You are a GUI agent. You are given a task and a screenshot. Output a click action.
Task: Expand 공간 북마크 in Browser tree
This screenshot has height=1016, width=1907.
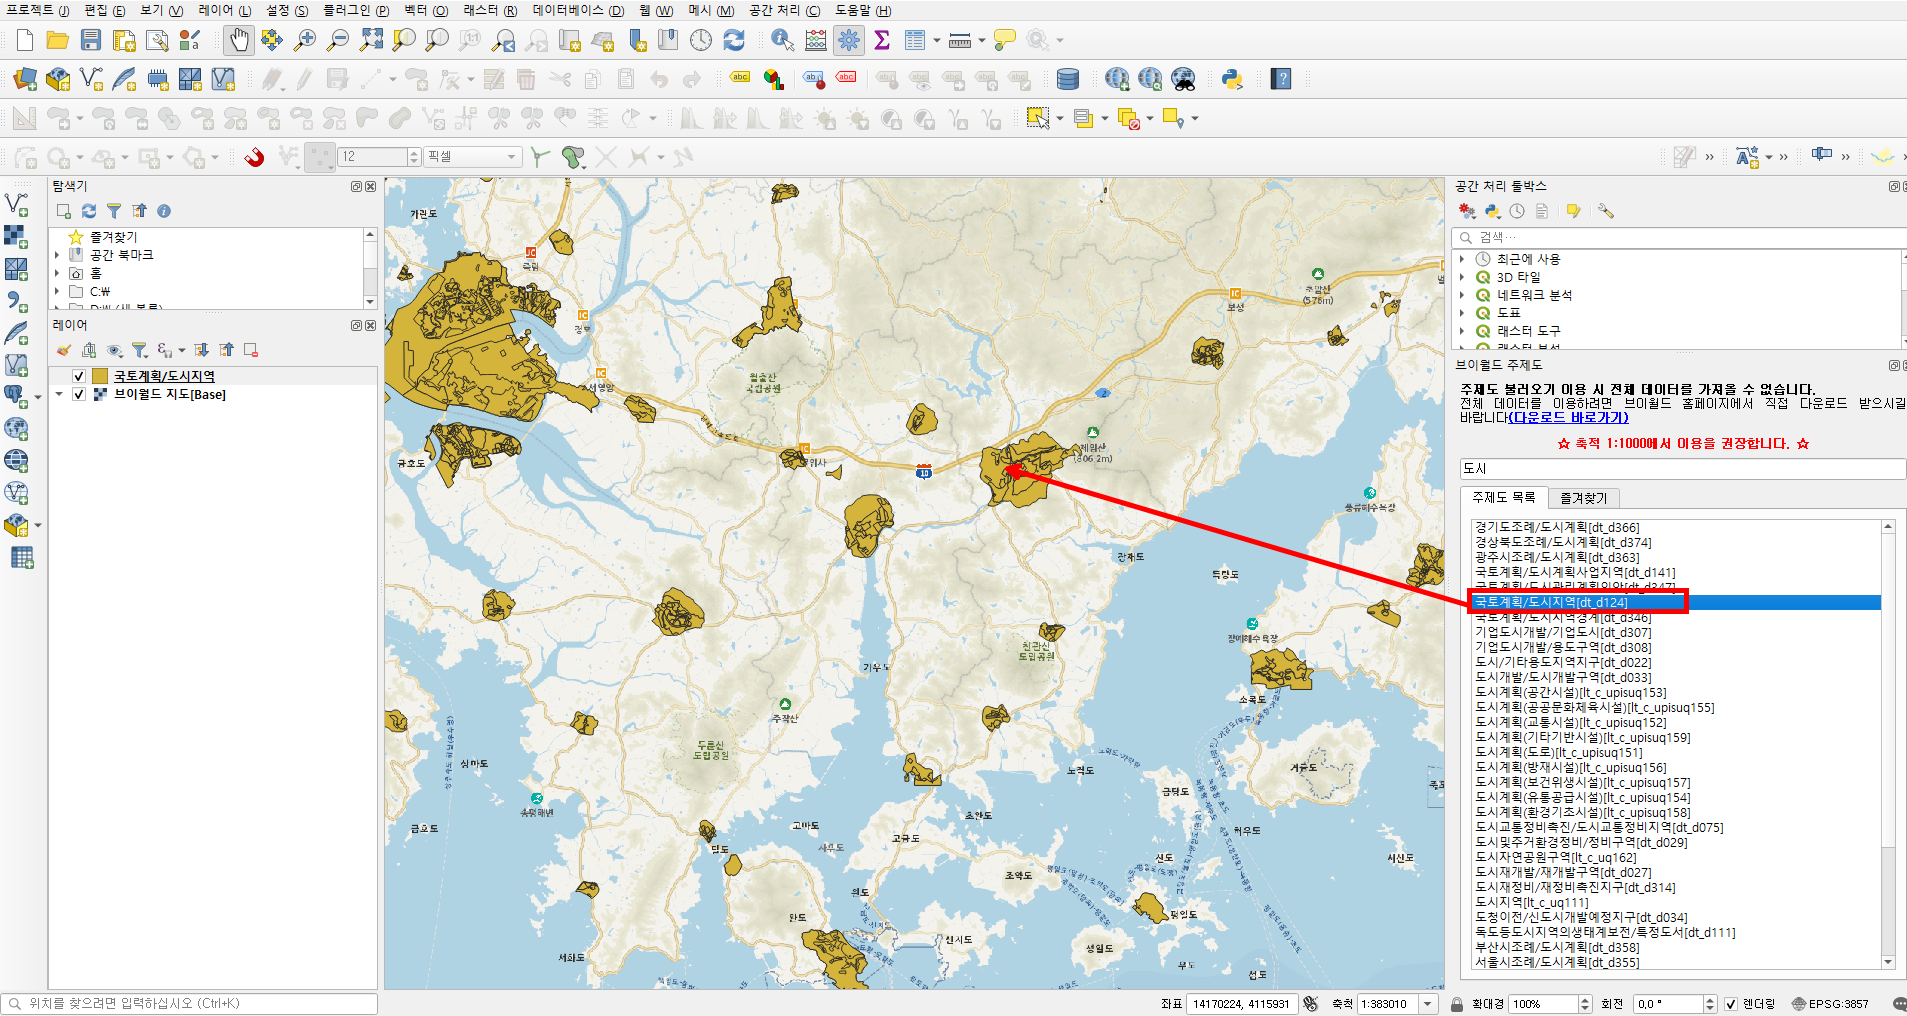[57, 255]
